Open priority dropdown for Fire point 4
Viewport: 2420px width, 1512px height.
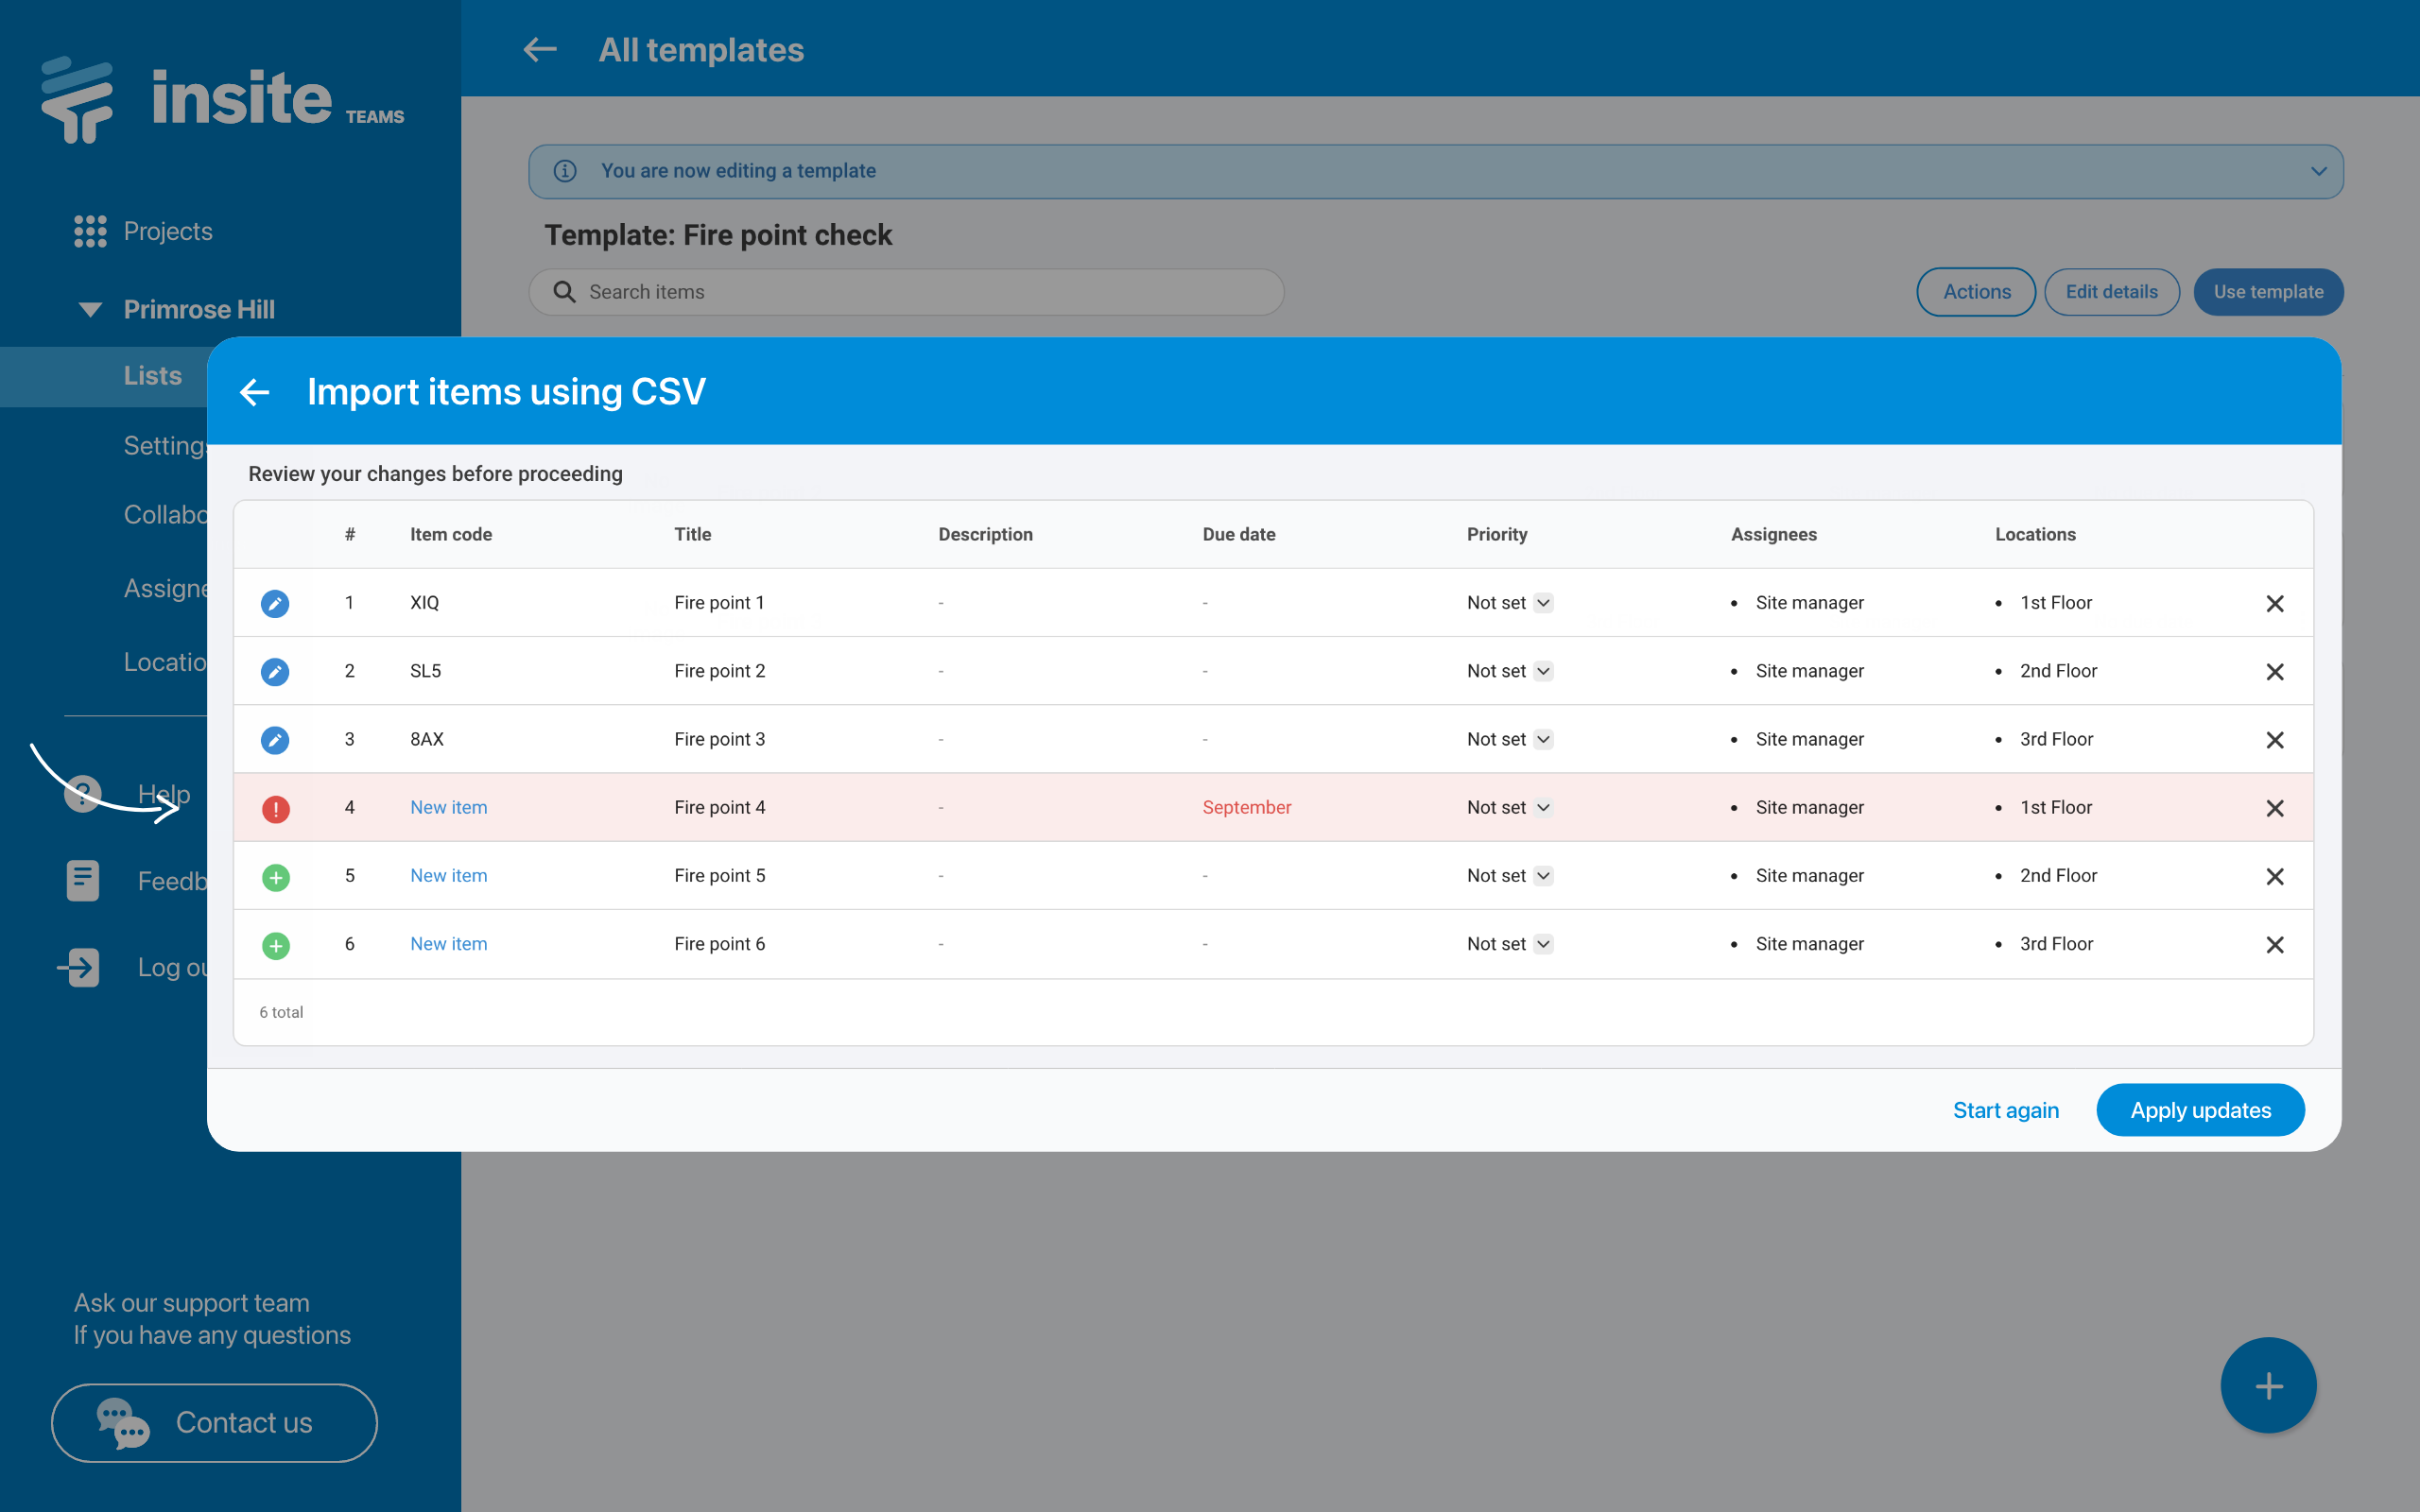pyautogui.click(x=1543, y=808)
